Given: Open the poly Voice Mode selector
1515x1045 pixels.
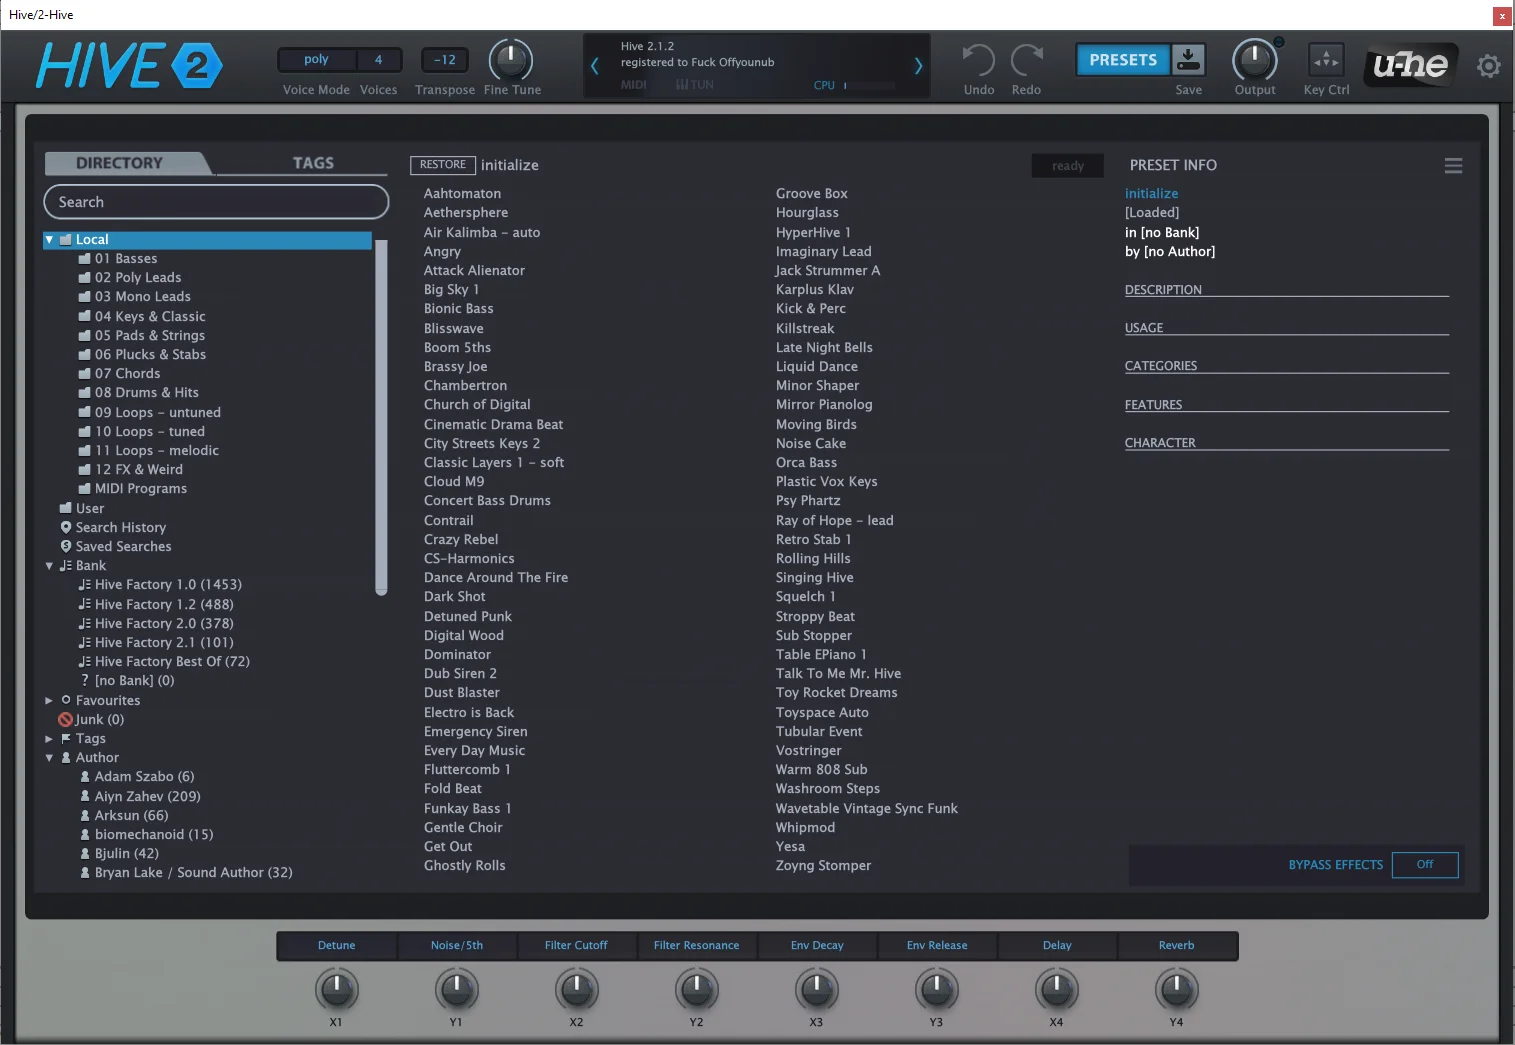Looking at the screenshot, I should (x=316, y=60).
